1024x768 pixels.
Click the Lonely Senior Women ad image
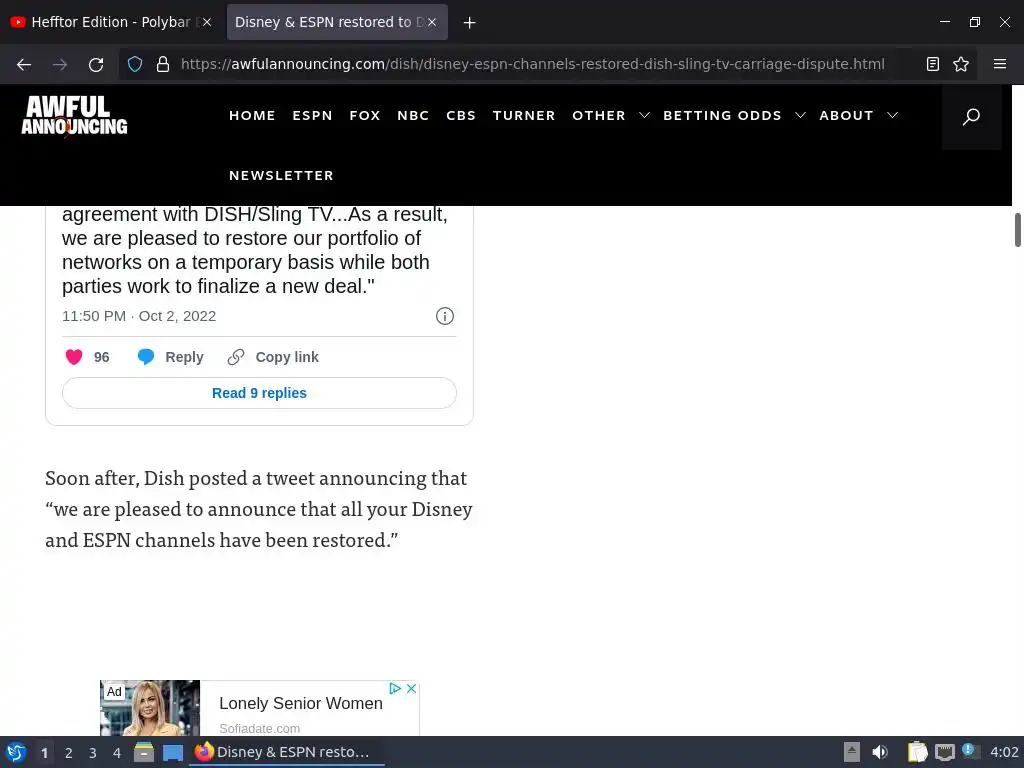coord(150,708)
